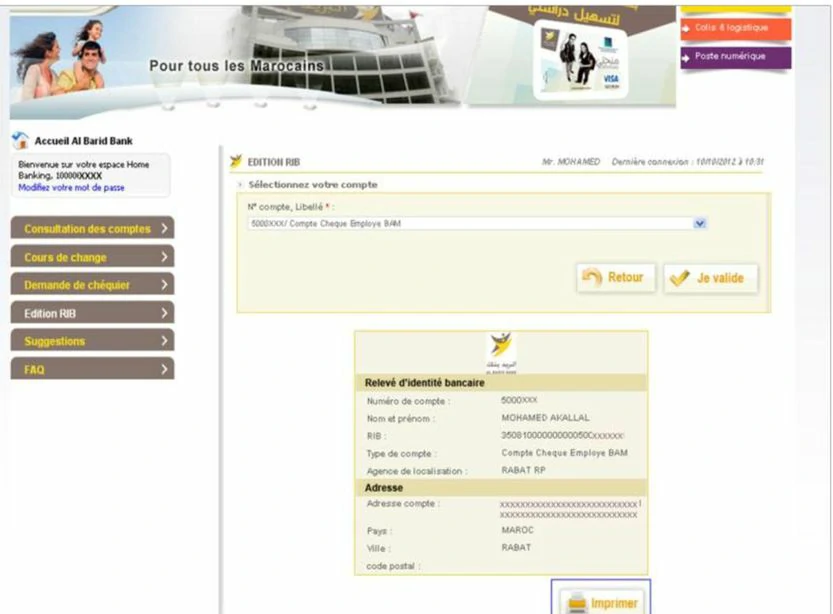Screen dimensions: 833x614
Task: Click Mr. MOHAMED user label
Action: tap(571, 161)
